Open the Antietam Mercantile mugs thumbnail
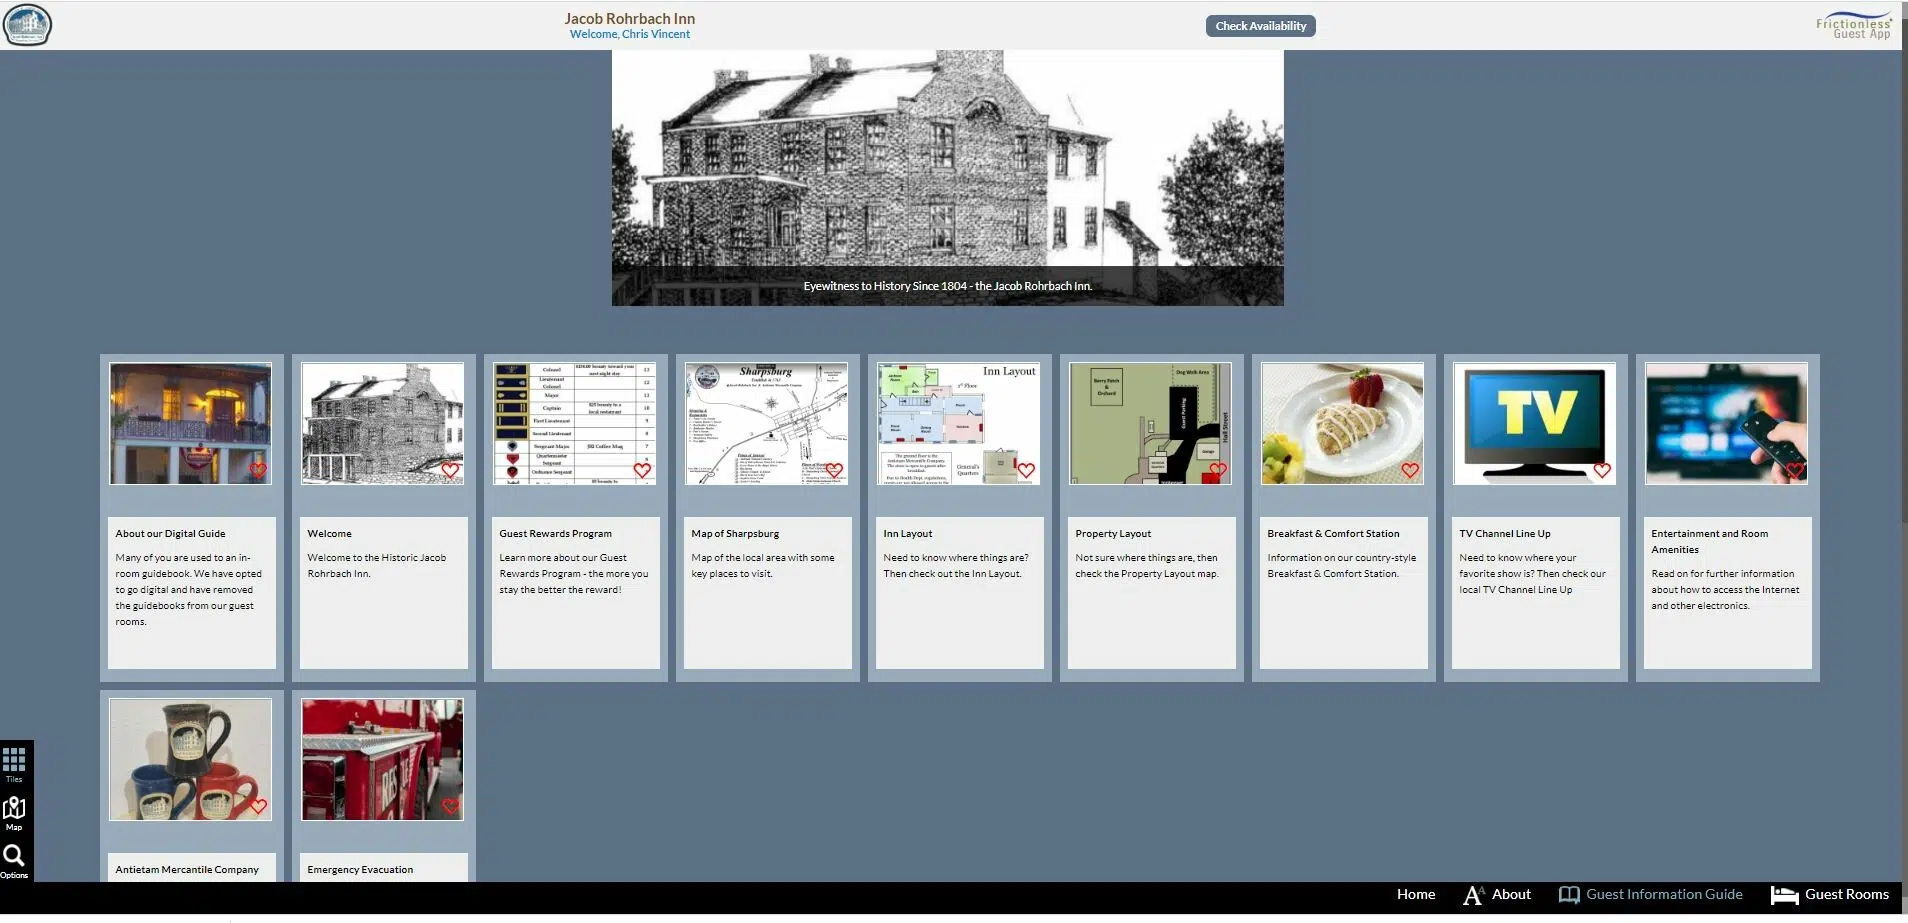 pos(190,760)
